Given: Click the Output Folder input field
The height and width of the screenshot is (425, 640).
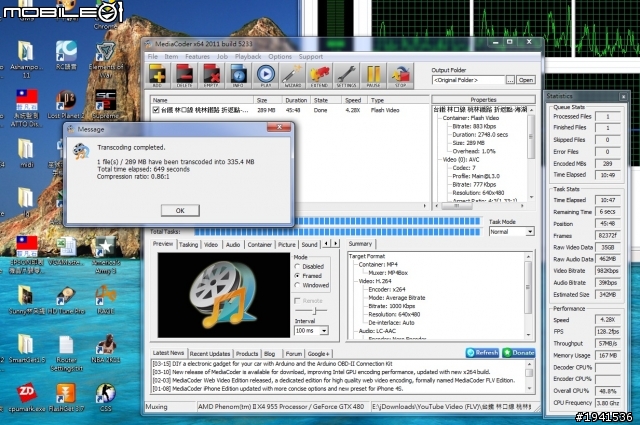Looking at the screenshot, I should (468, 80).
